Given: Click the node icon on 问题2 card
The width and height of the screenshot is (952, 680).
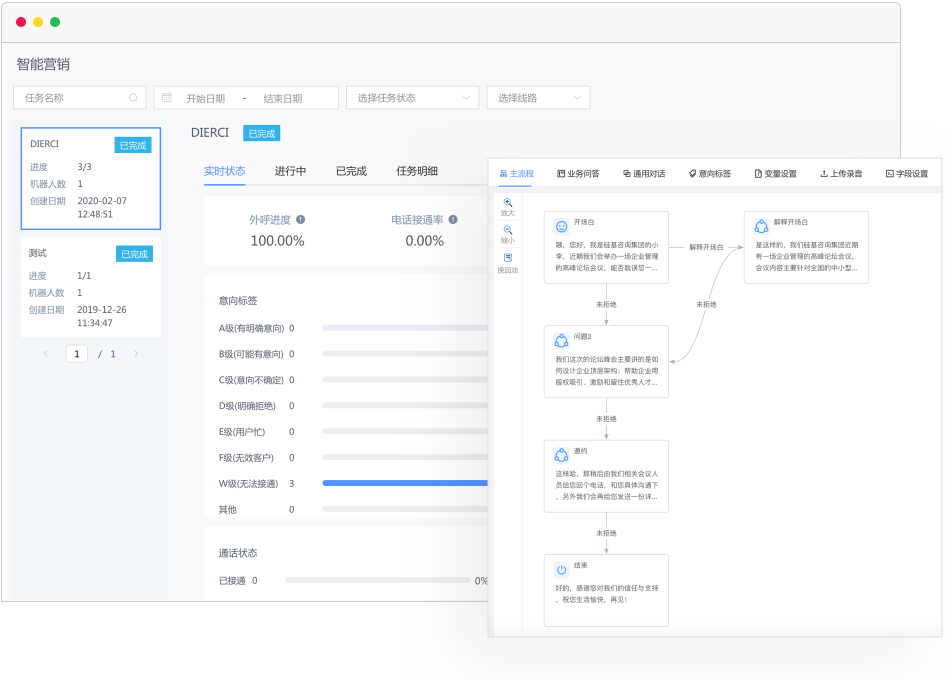Looking at the screenshot, I should (x=562, y=341).
